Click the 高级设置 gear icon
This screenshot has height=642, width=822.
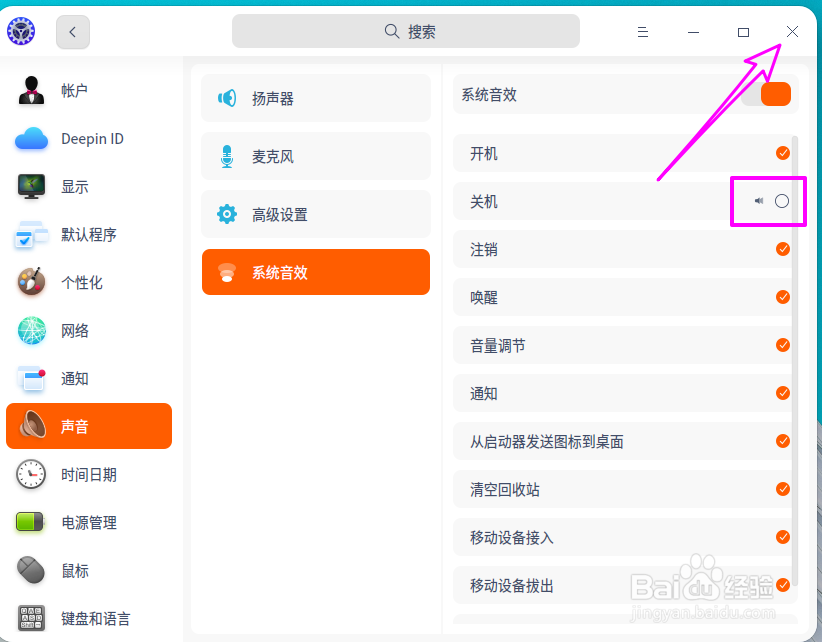tap(227, 214)
